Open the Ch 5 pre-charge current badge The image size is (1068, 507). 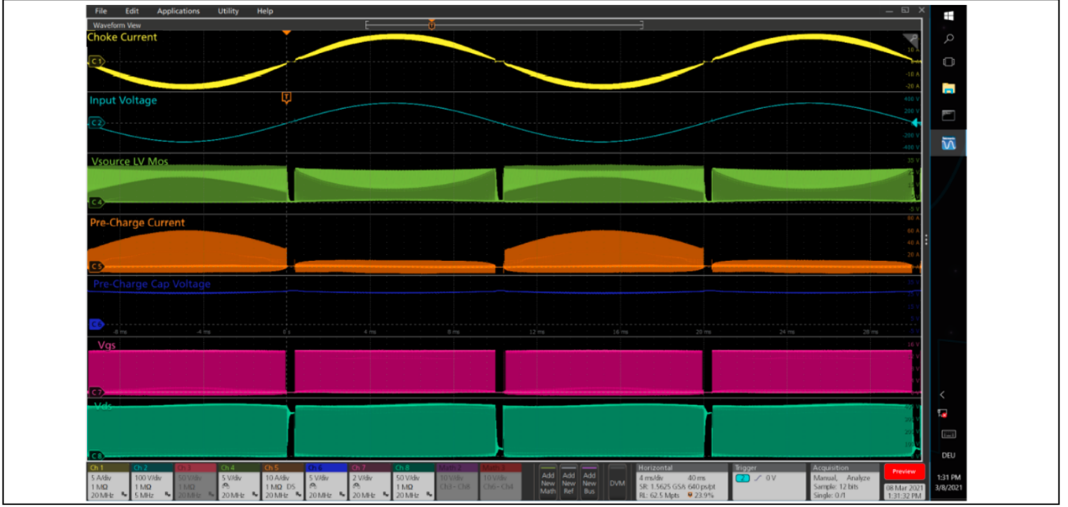[x=284, y=481]
